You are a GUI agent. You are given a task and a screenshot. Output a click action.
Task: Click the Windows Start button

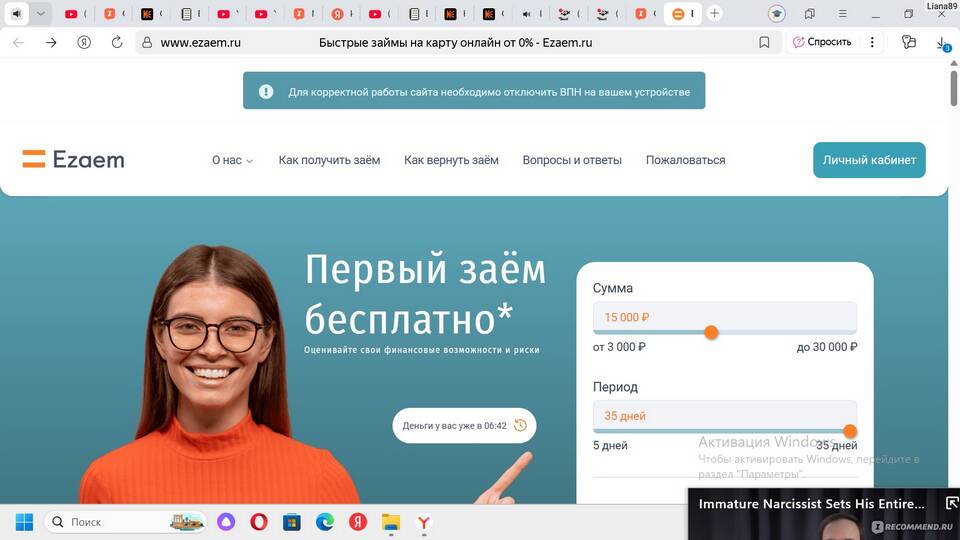(x=24, y=522)
